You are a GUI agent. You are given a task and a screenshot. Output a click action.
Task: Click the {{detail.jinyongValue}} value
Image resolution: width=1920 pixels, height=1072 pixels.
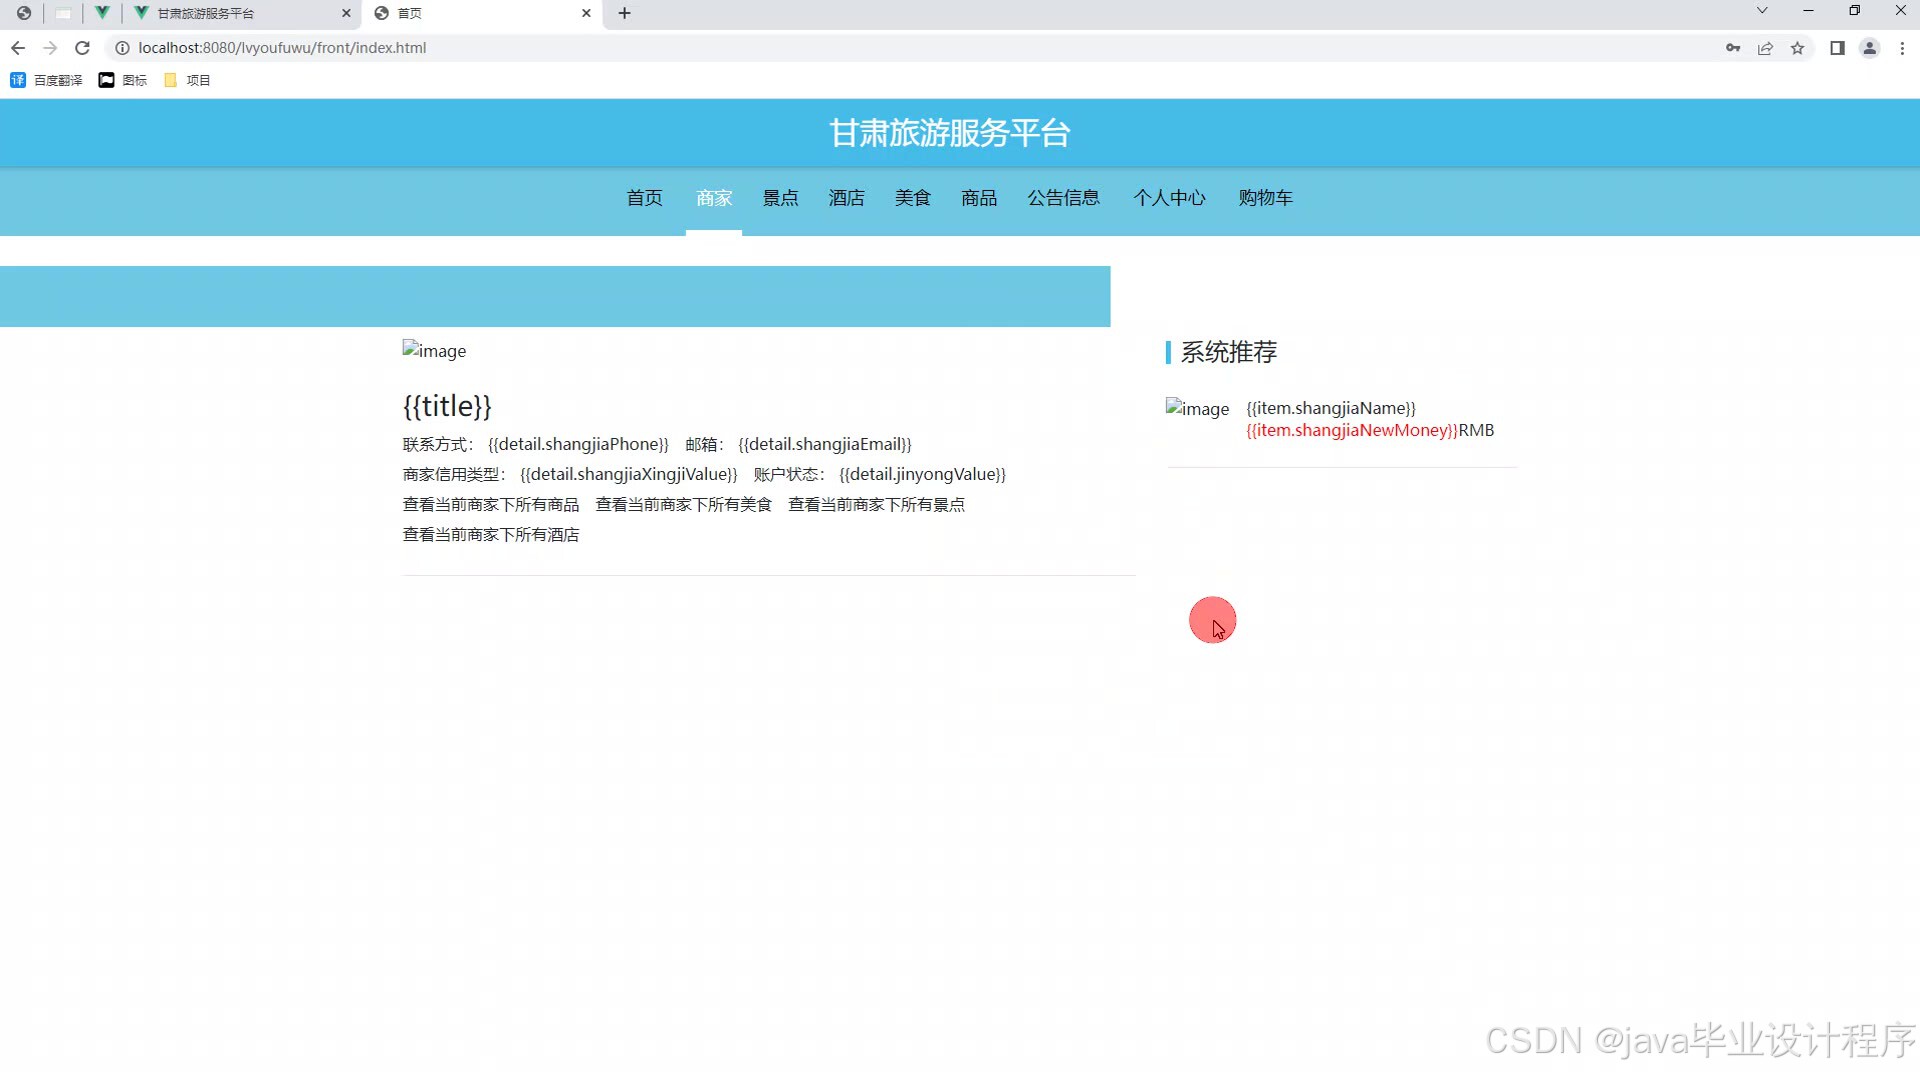point(923,474)
